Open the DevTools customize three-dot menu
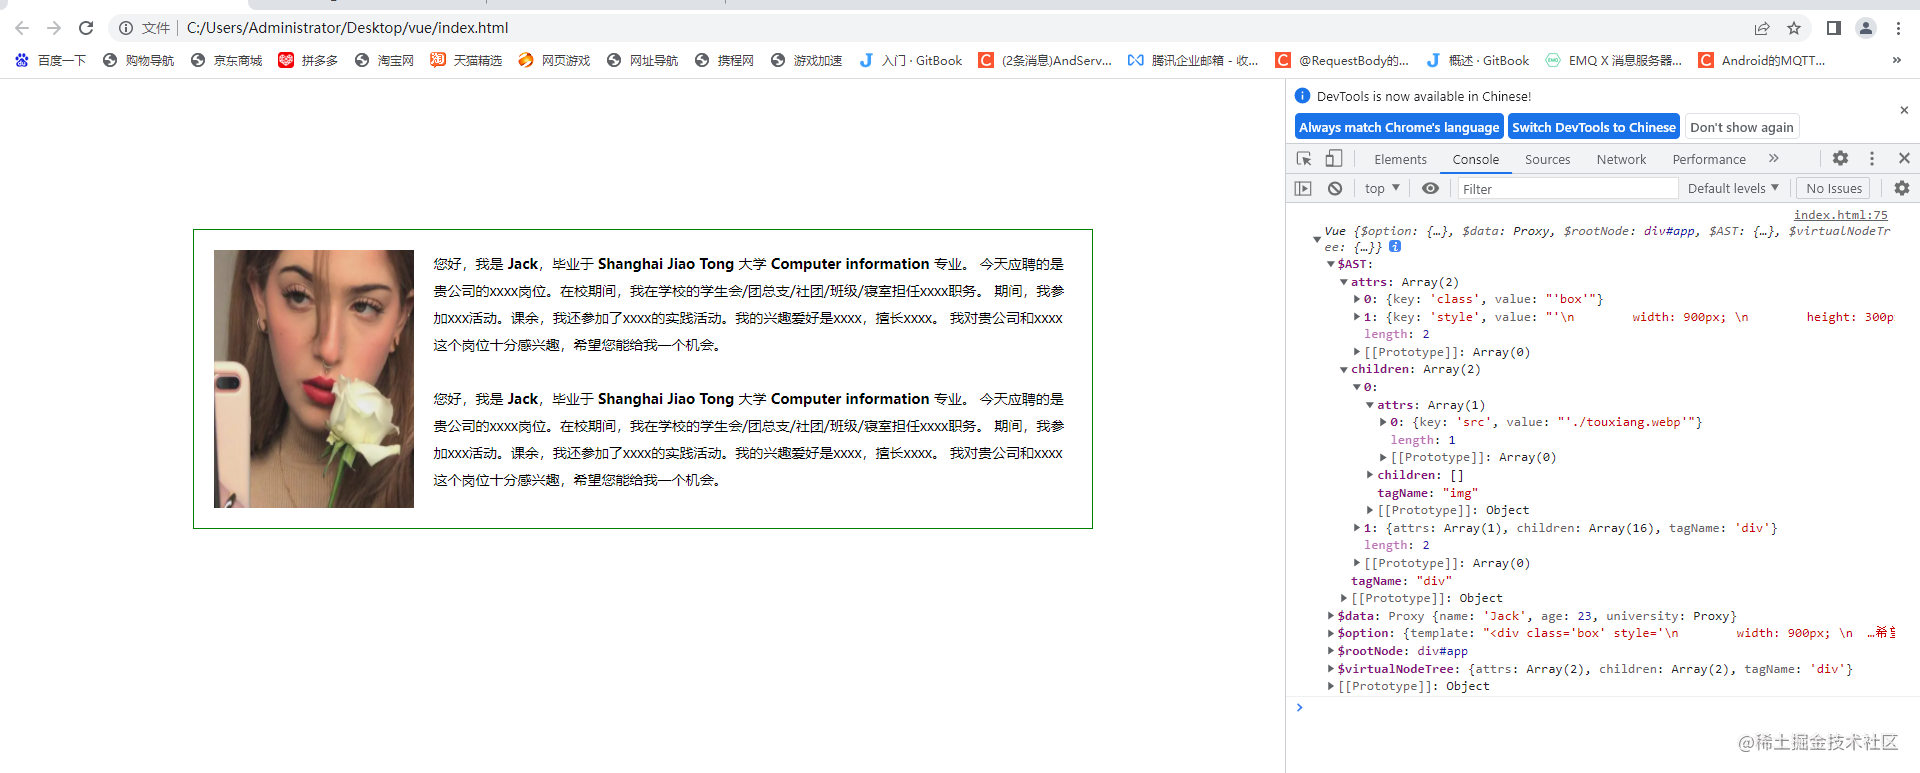Image resolution: width=1920 pixels, height=773 pixels. point(1872,158)
